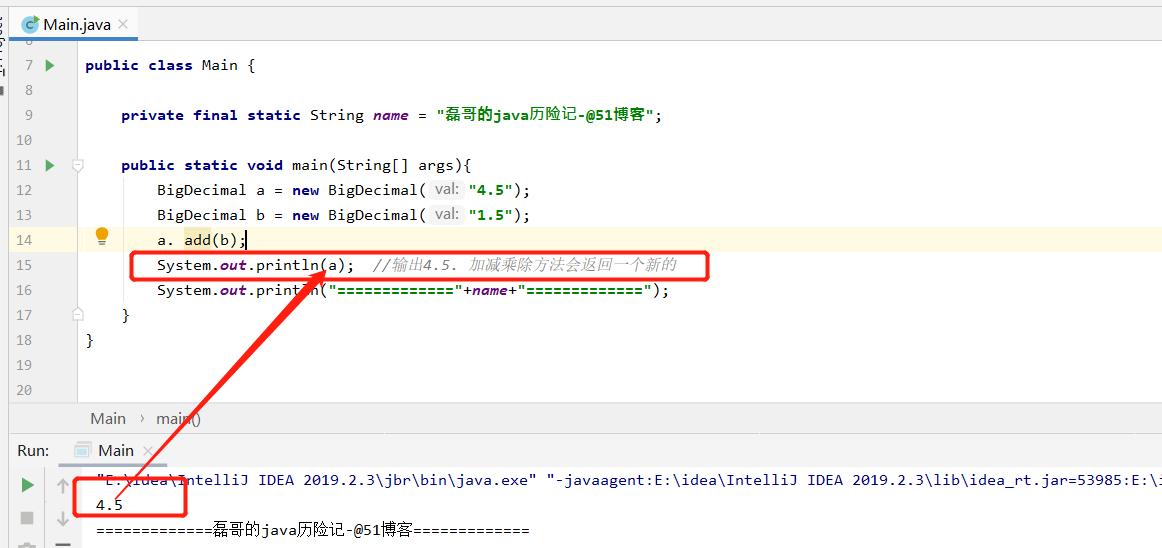Open the yellow light bulb quick-fix at line 14

102,237
